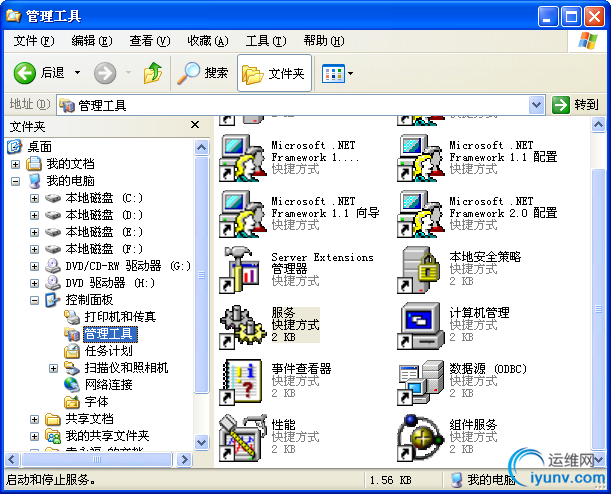Open the 组件服务 shortcut icon
The image size is (611, 494).
[421, 438]
